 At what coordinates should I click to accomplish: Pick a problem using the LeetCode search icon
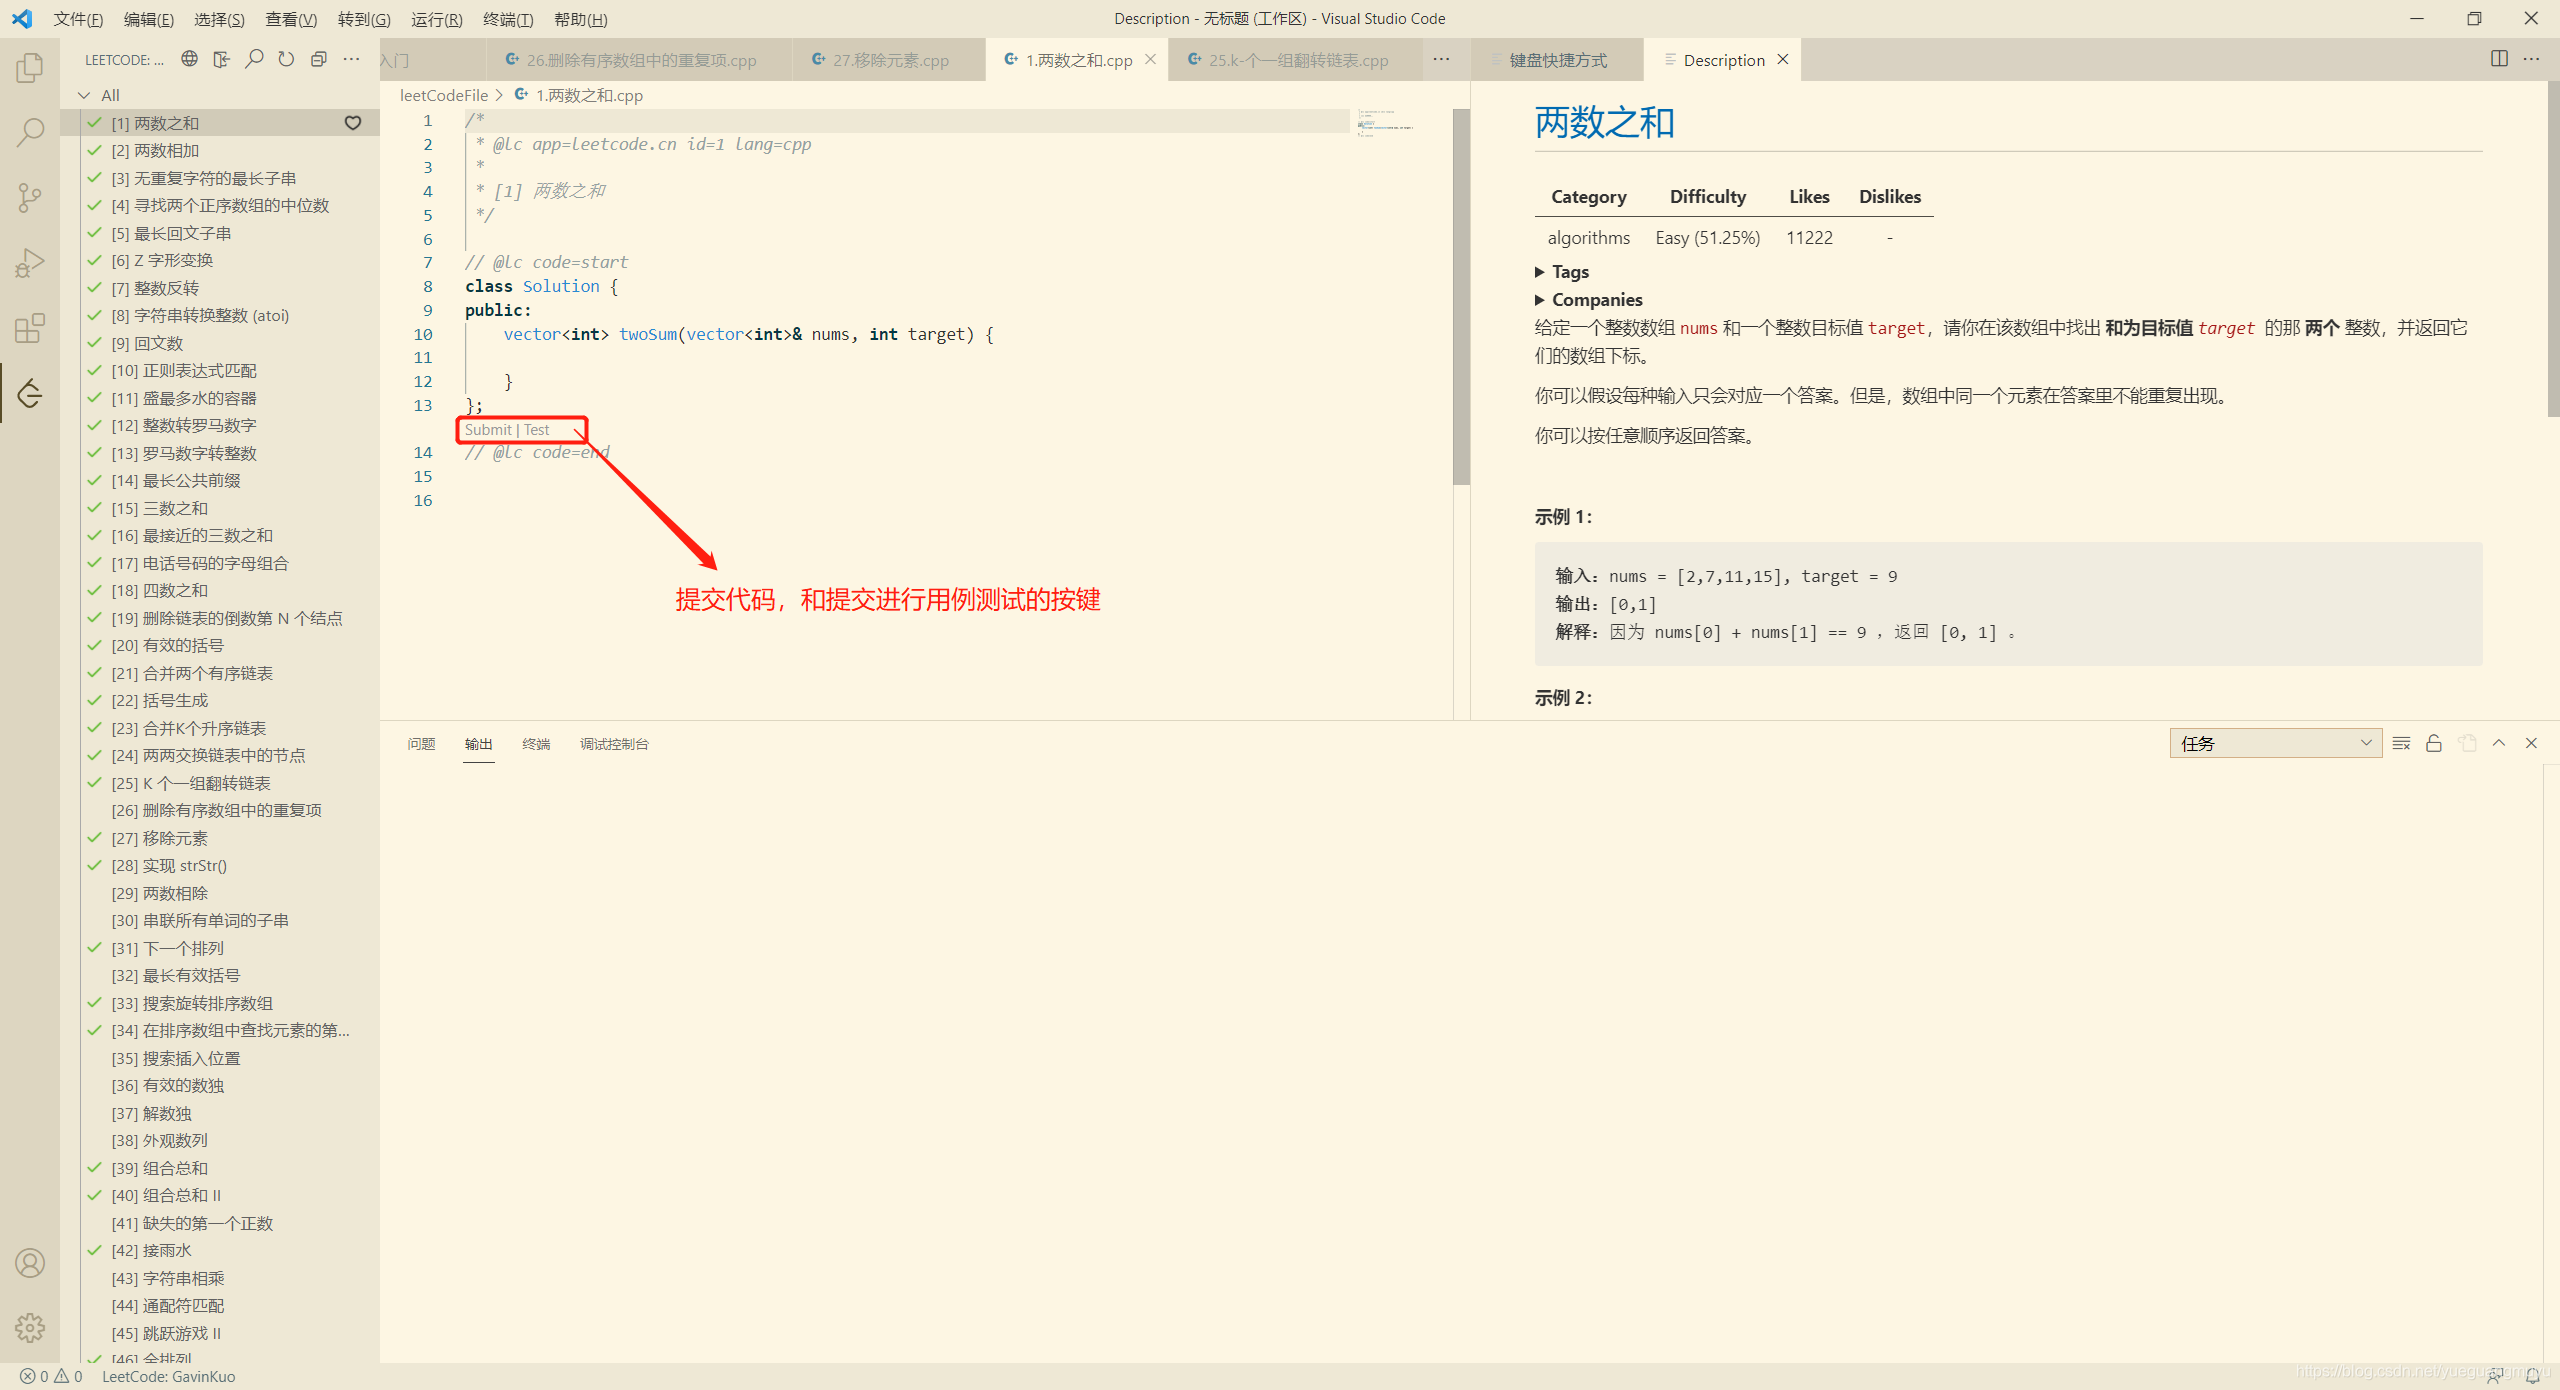254,59
